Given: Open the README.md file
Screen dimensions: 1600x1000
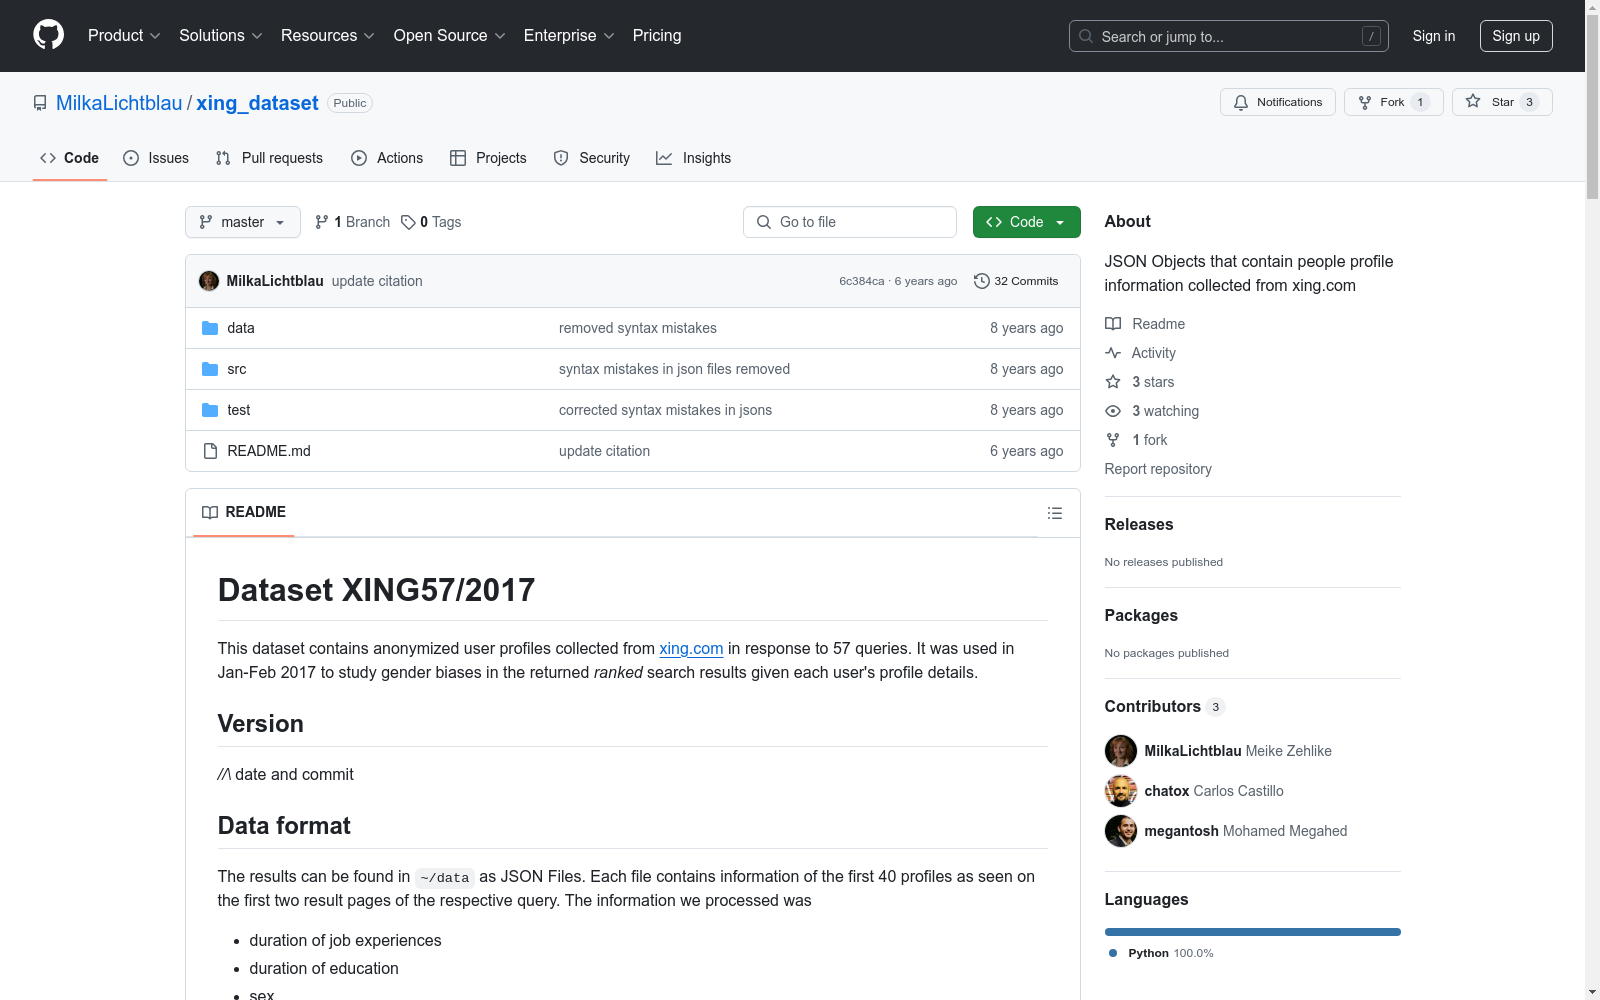Looking at the screenshot, I should 269,451.
